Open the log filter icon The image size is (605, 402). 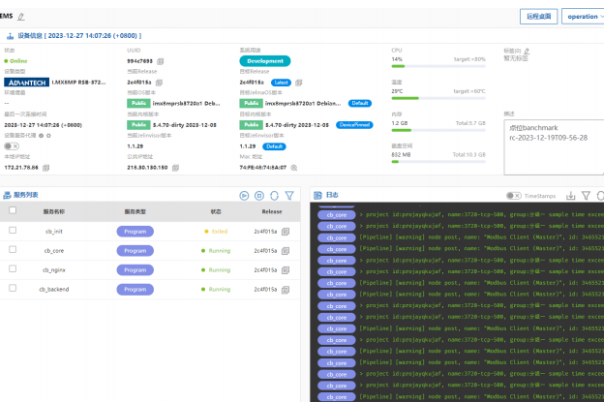(586, 196)
